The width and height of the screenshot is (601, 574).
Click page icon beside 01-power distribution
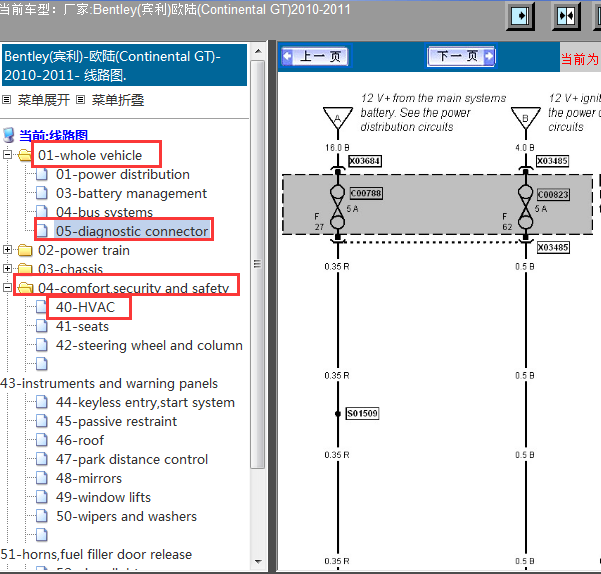click(42, 174)
